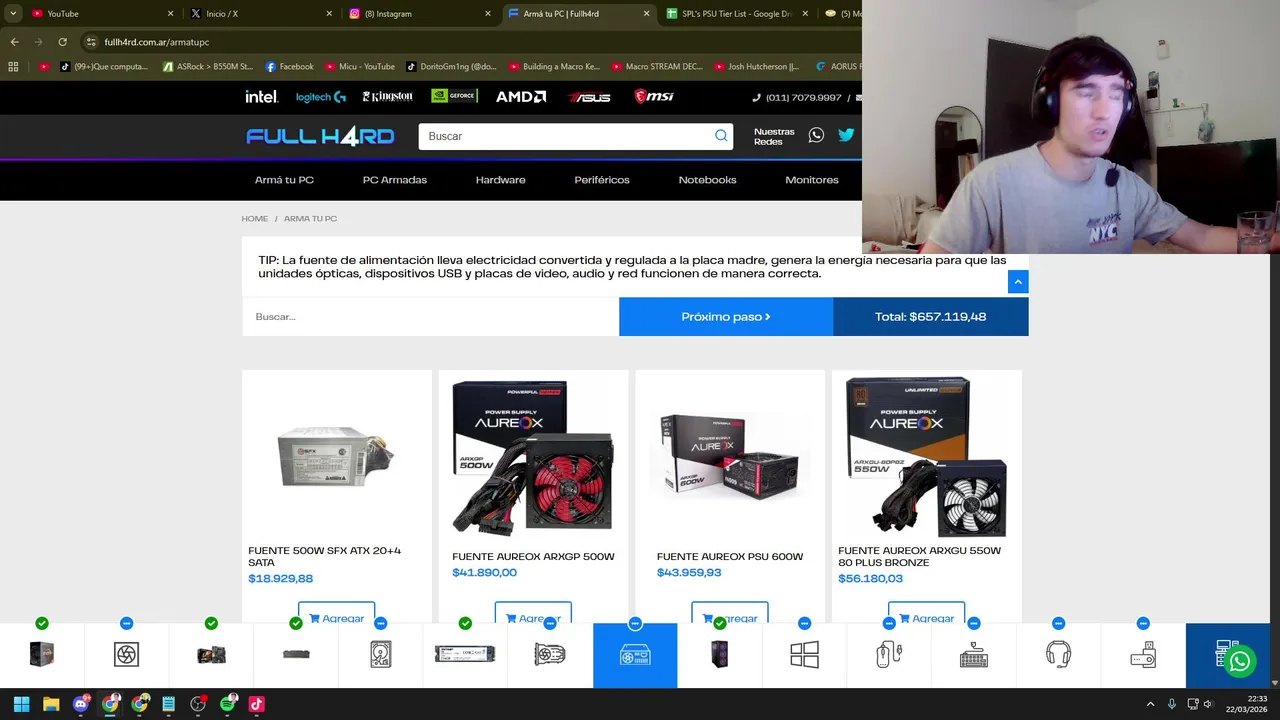
Task: Open the mouse step icon
Action: [889, 655]
